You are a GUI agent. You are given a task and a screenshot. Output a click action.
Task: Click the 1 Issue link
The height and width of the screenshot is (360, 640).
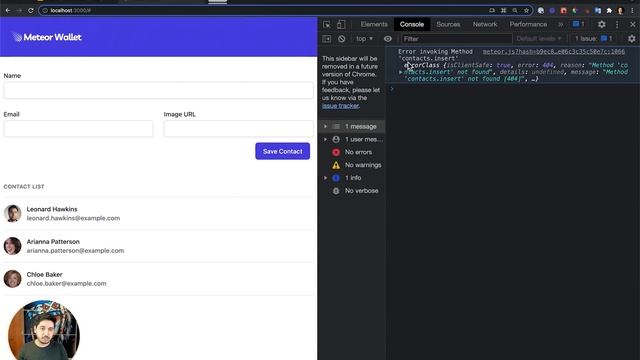[x=594, y=39]
